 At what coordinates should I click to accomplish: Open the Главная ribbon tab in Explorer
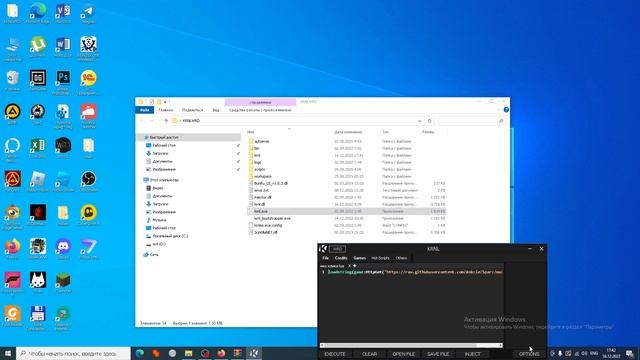(166, 110)
